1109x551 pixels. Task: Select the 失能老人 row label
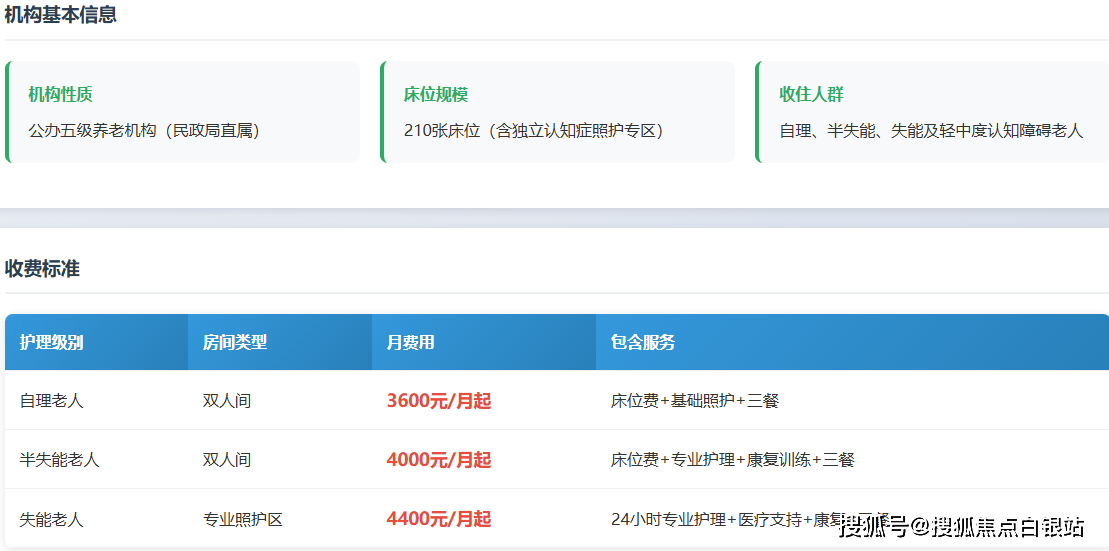click(x=52, y=520)
